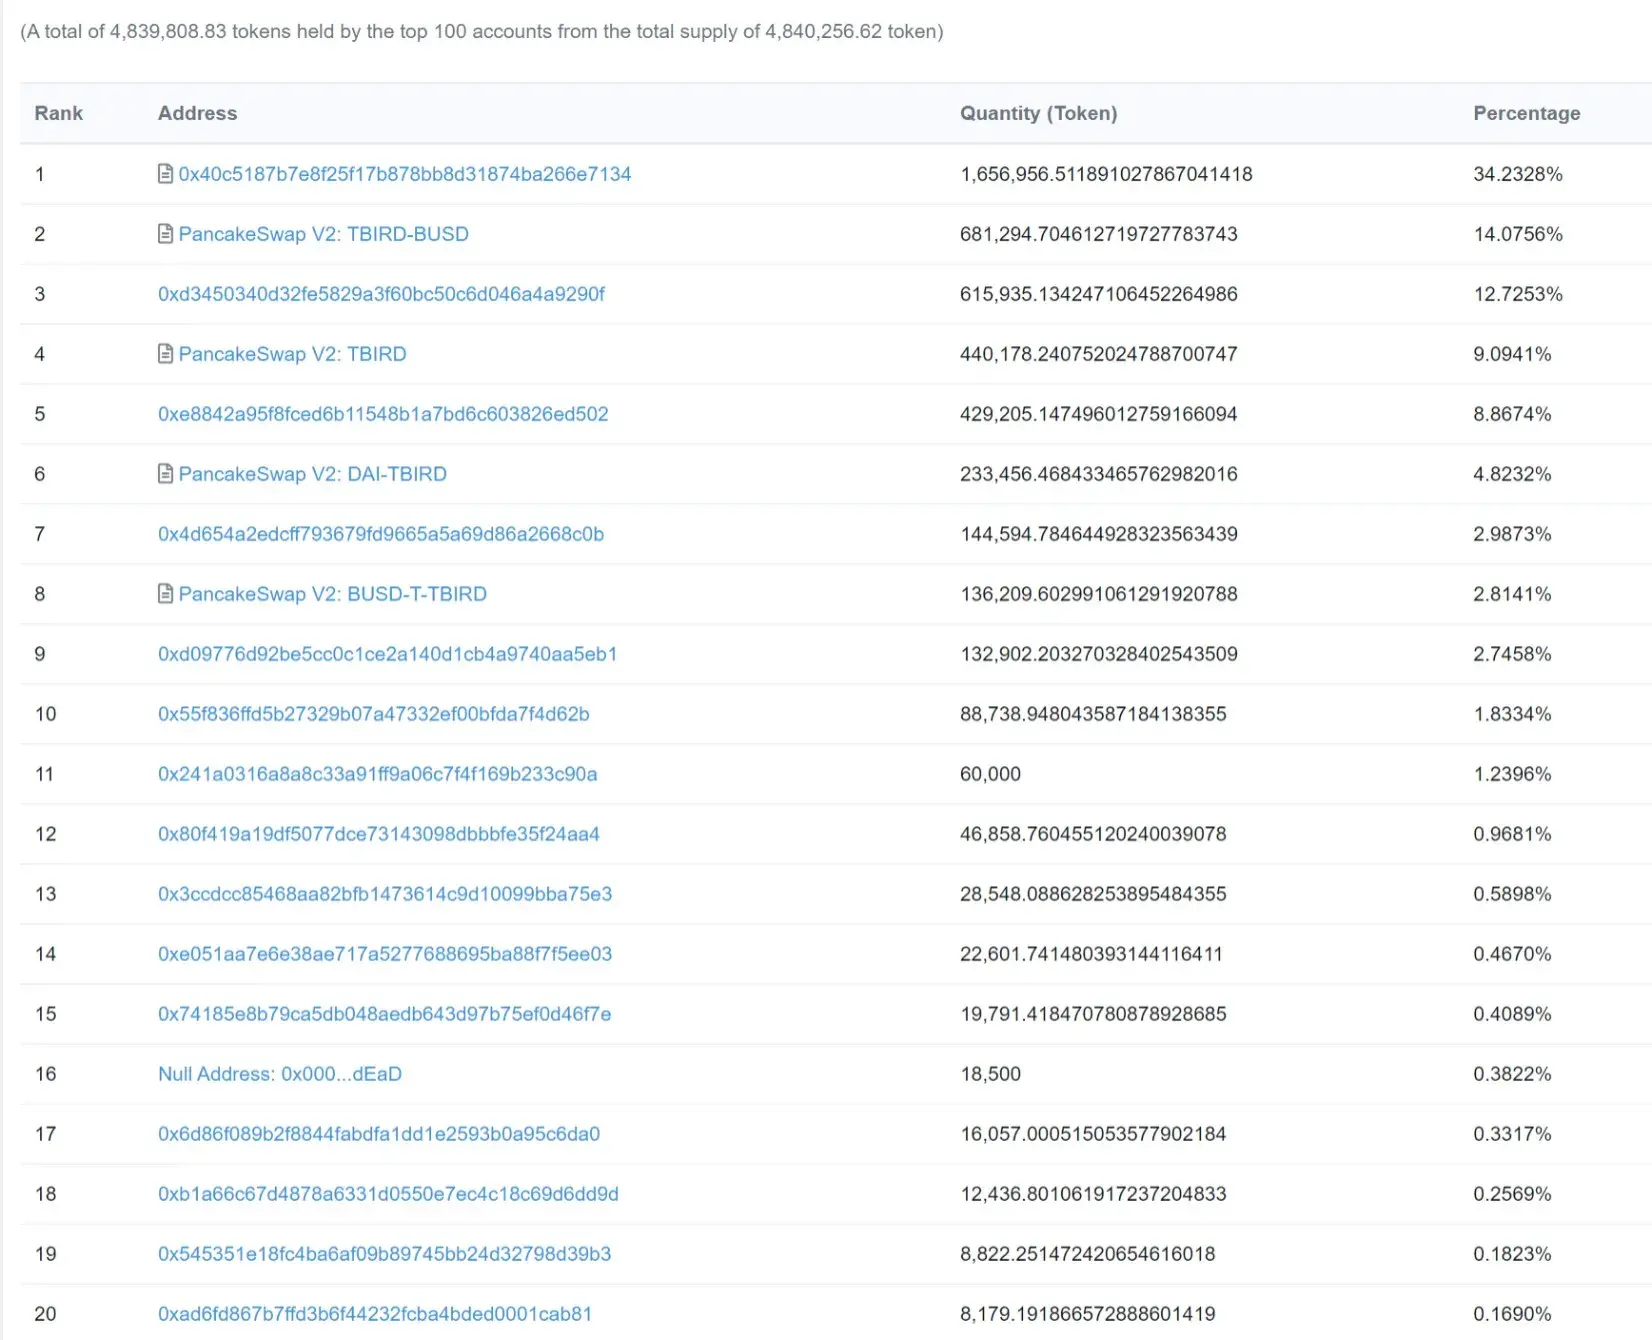The width and height of the screenshot is (1652, 1340).
Task: Open address 0x80f419a19df5077dce73143098dbbbfe35f24aa4
Action: [379, 834]
